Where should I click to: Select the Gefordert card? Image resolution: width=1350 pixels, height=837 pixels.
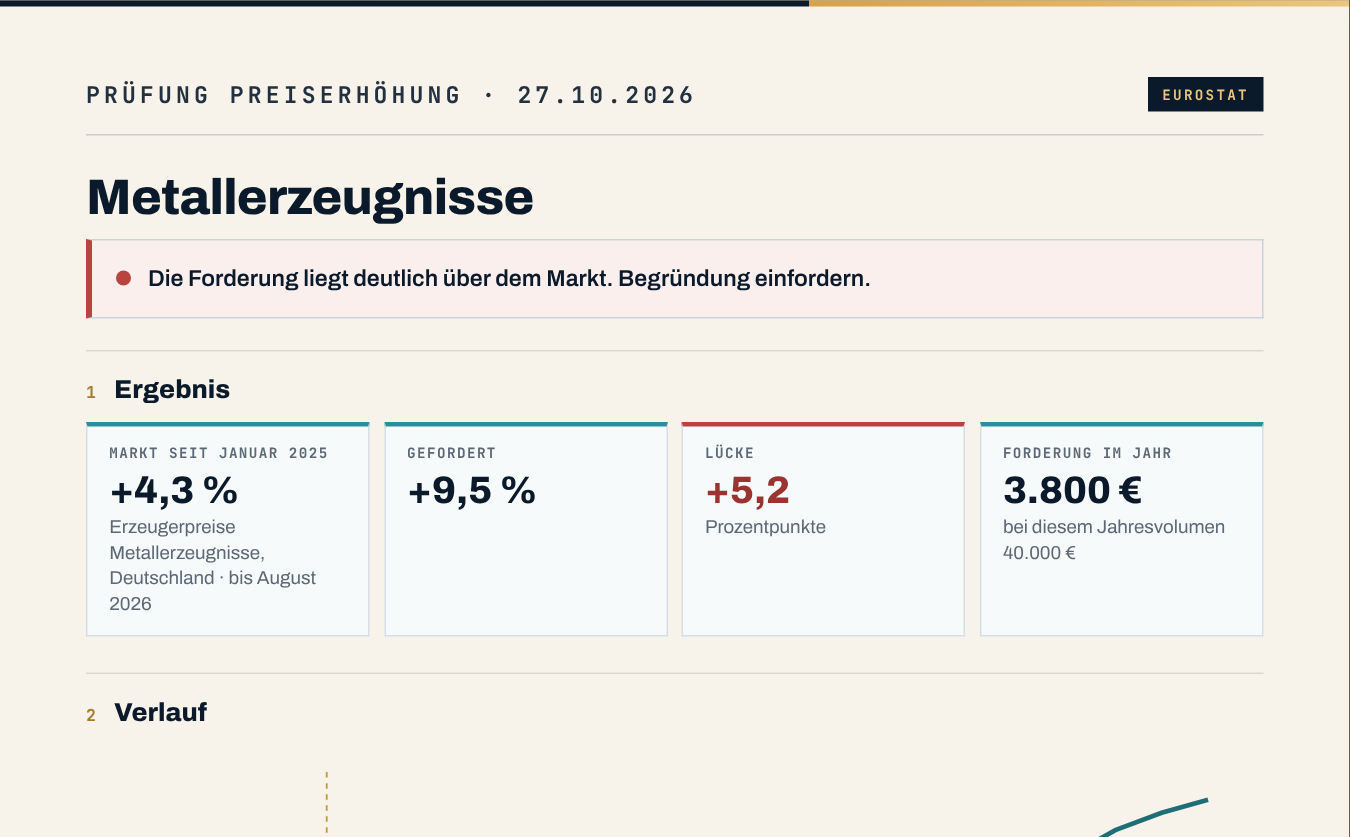[x=526, y=529]
